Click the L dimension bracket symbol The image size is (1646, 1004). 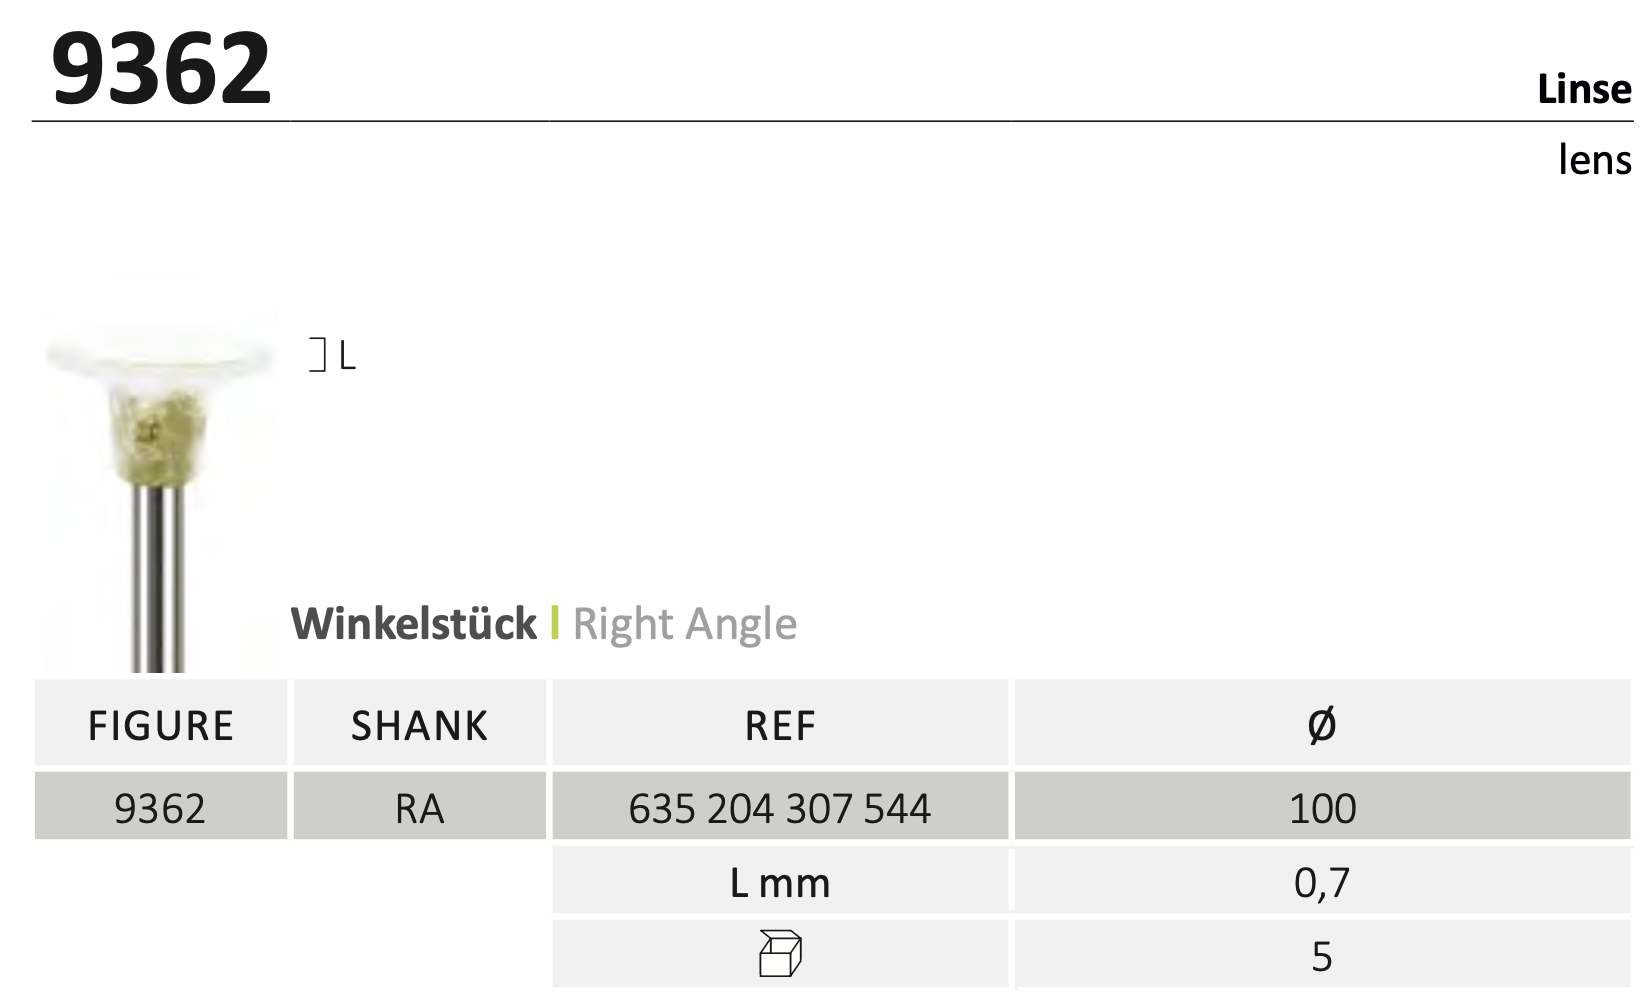[318, 355]
